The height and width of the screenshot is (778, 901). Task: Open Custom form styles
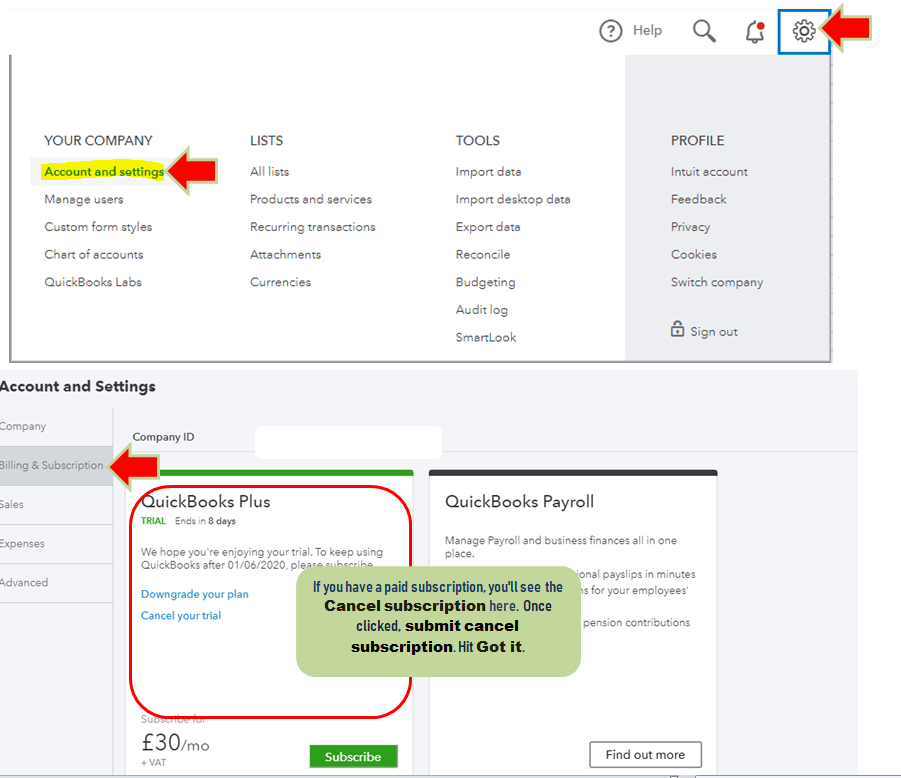[x=98, y=227]
